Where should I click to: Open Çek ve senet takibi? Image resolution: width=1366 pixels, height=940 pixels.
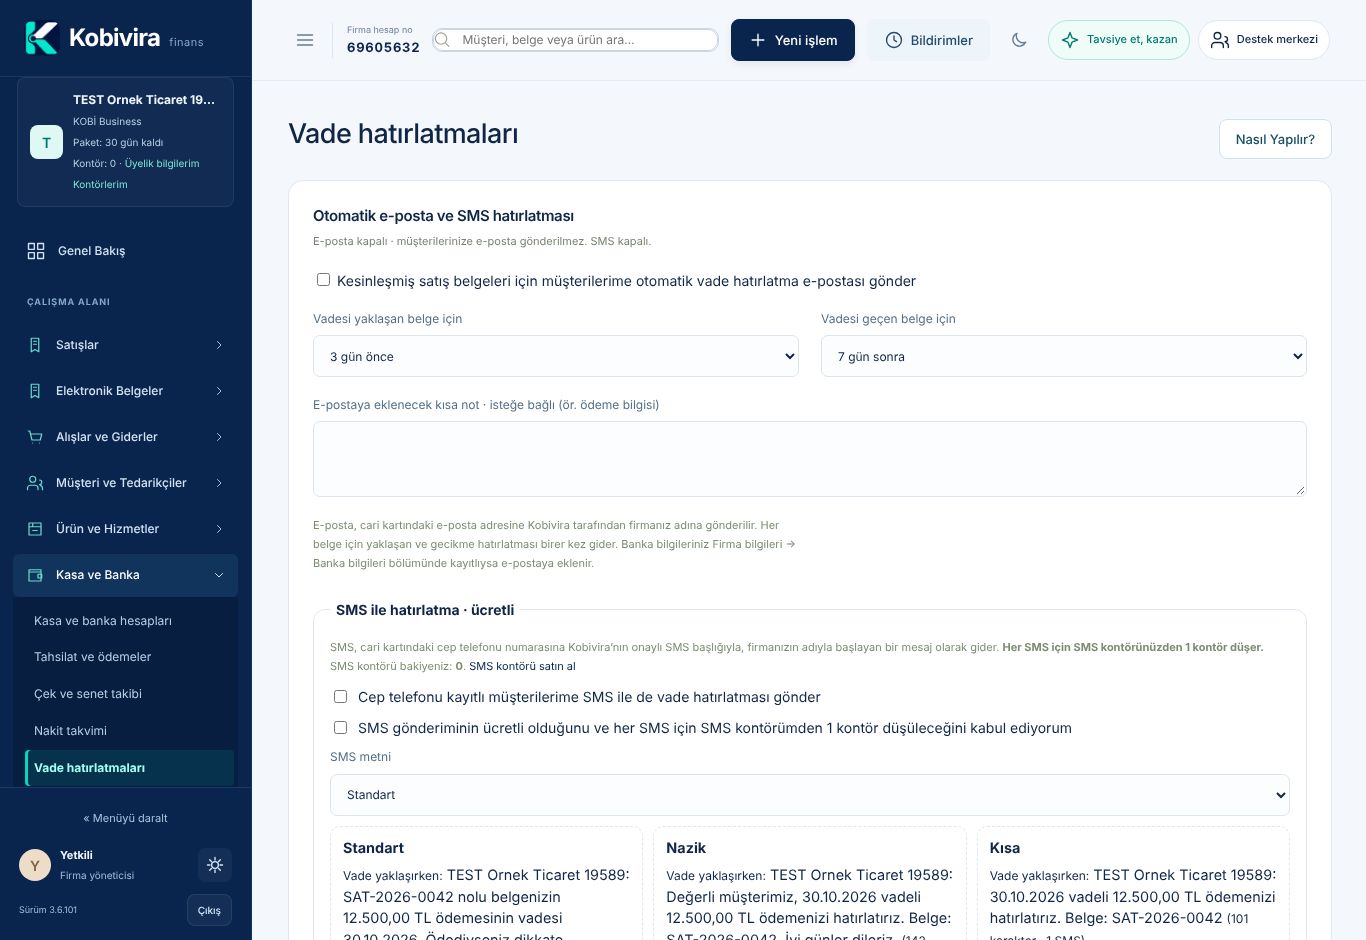point(88,694)
